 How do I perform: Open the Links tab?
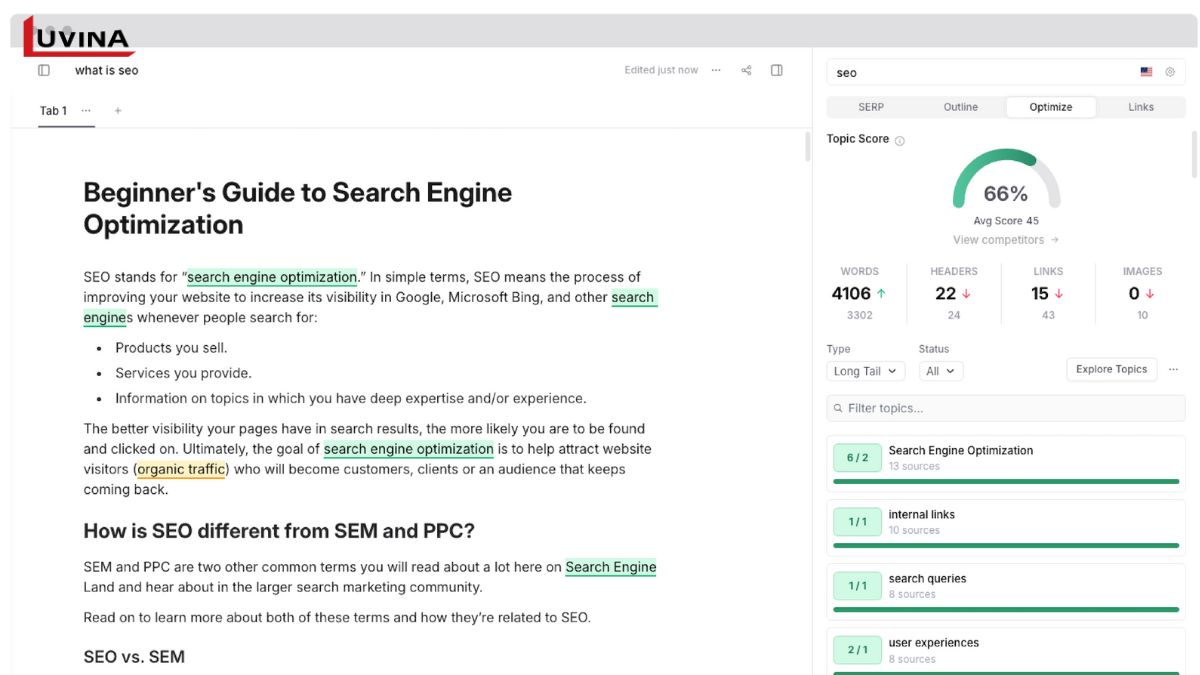point(1141,107)
